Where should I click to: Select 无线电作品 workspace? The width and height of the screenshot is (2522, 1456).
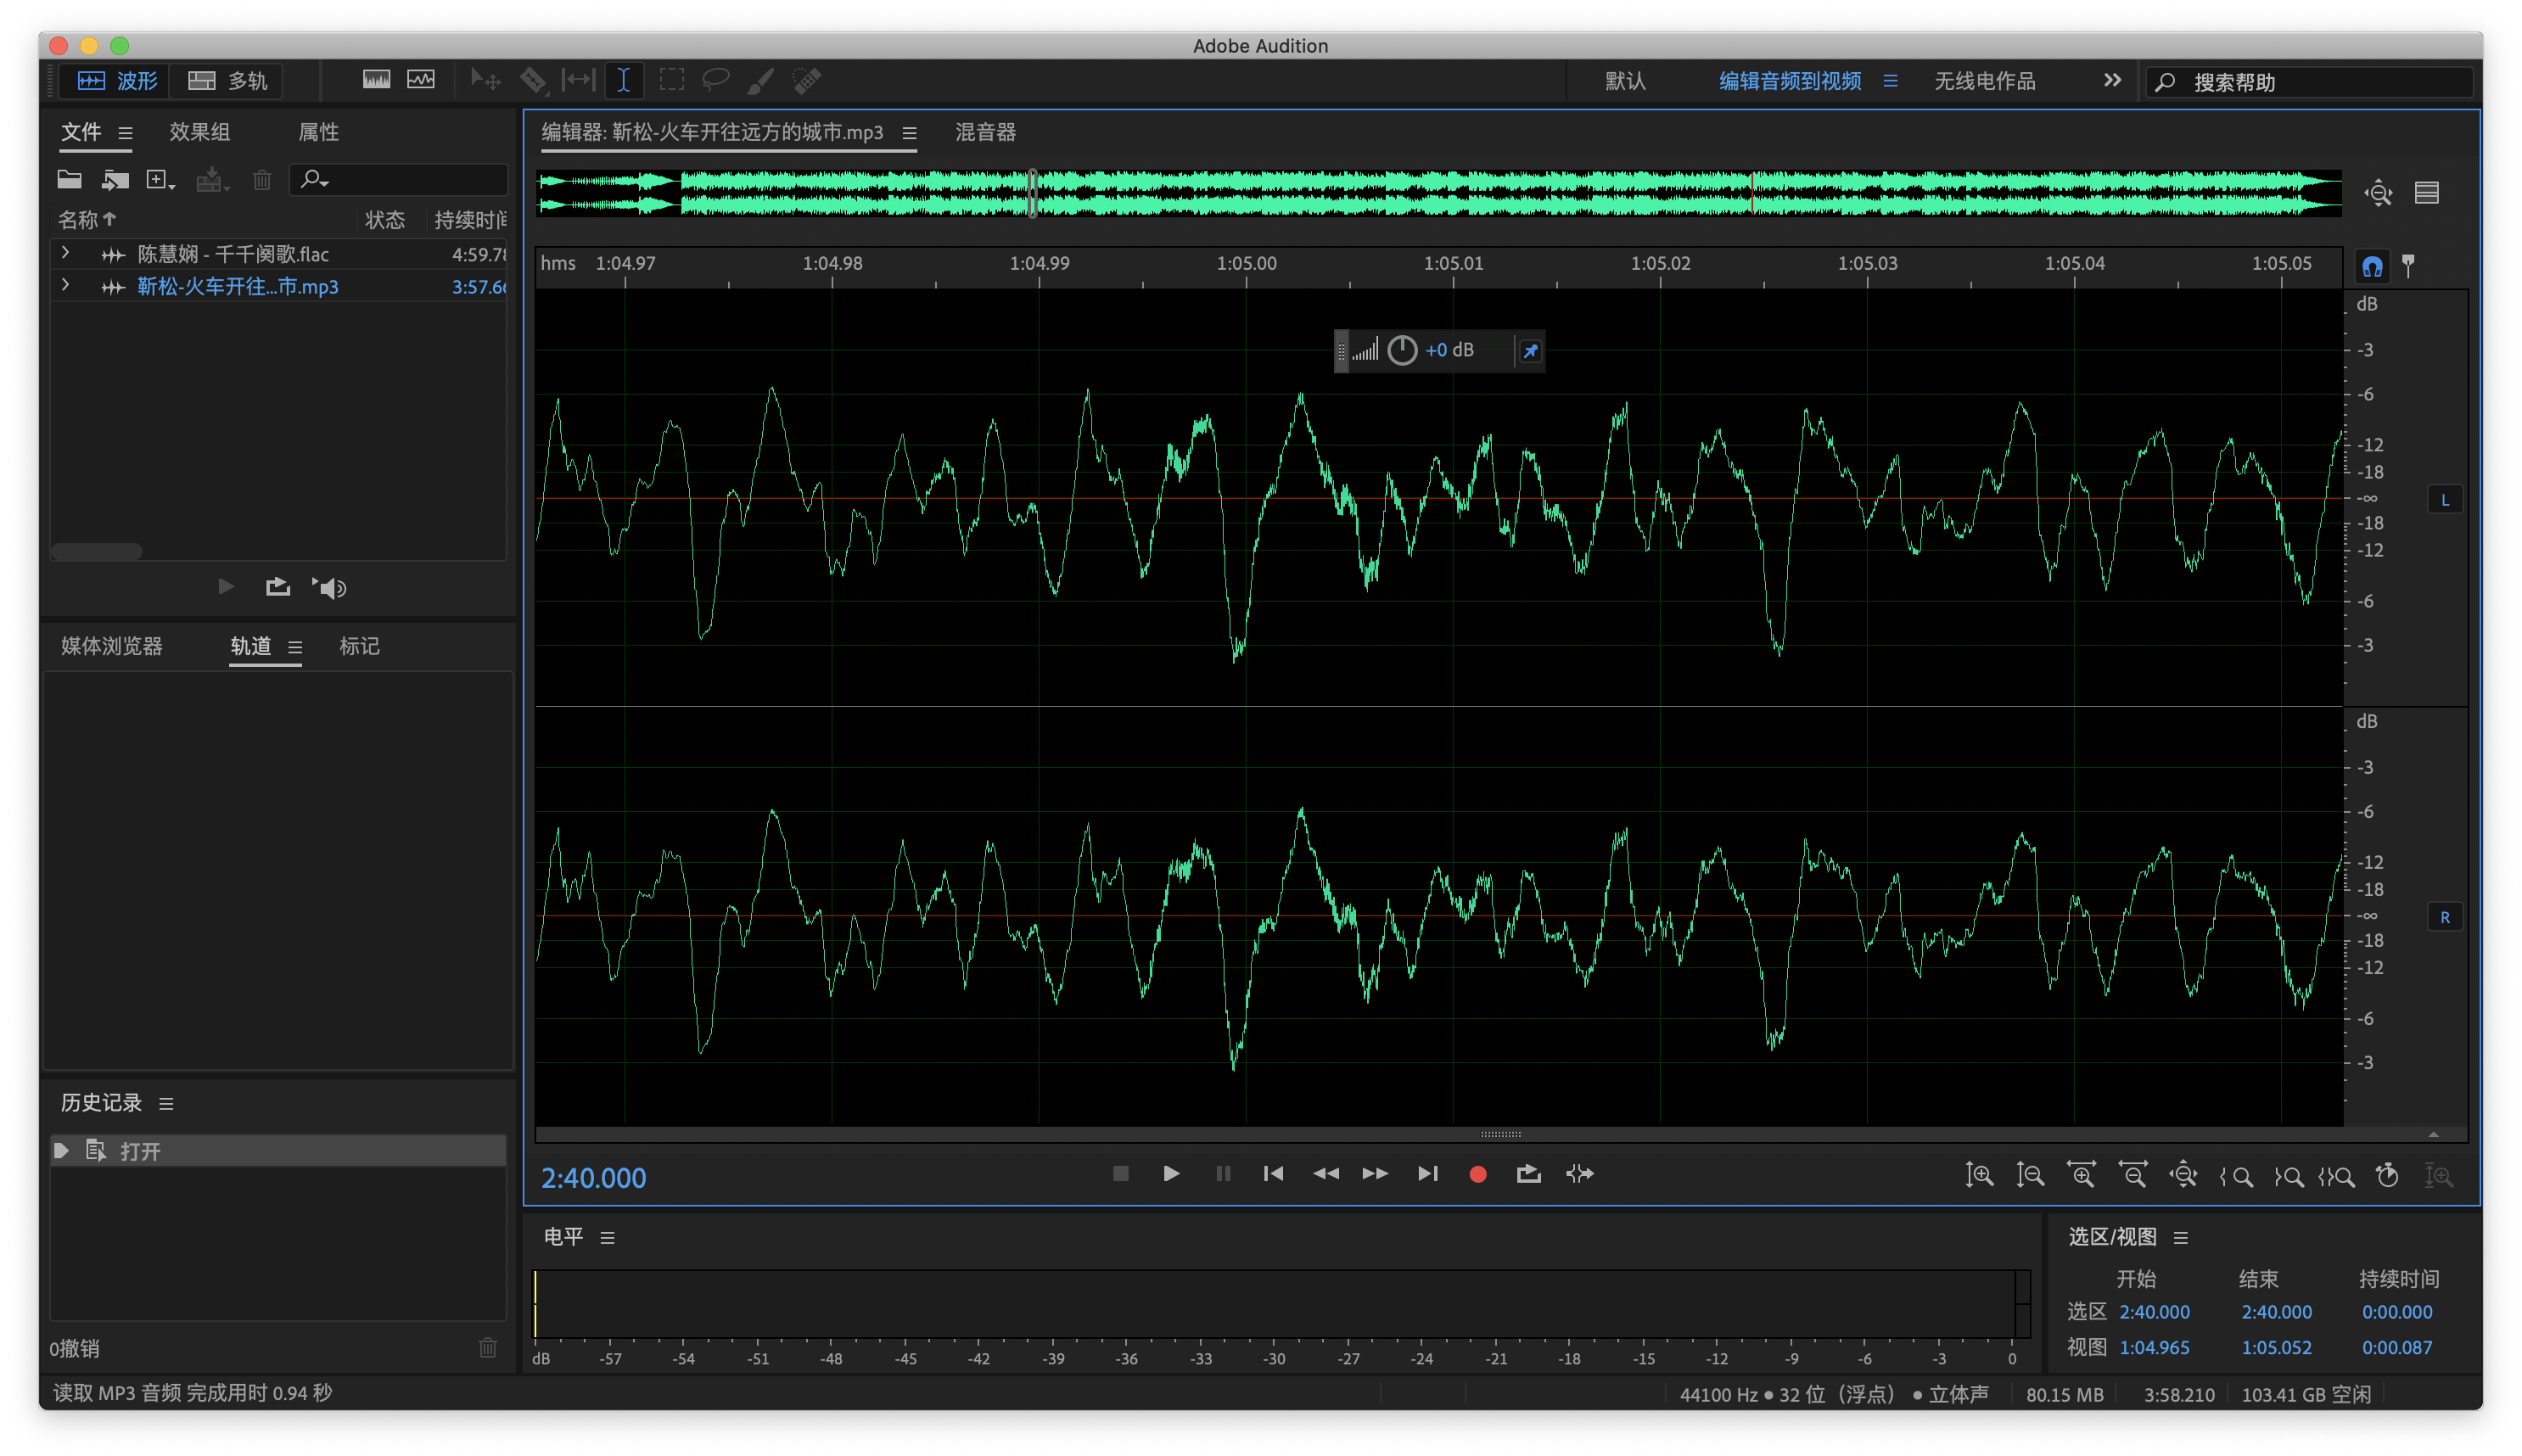1984,81
